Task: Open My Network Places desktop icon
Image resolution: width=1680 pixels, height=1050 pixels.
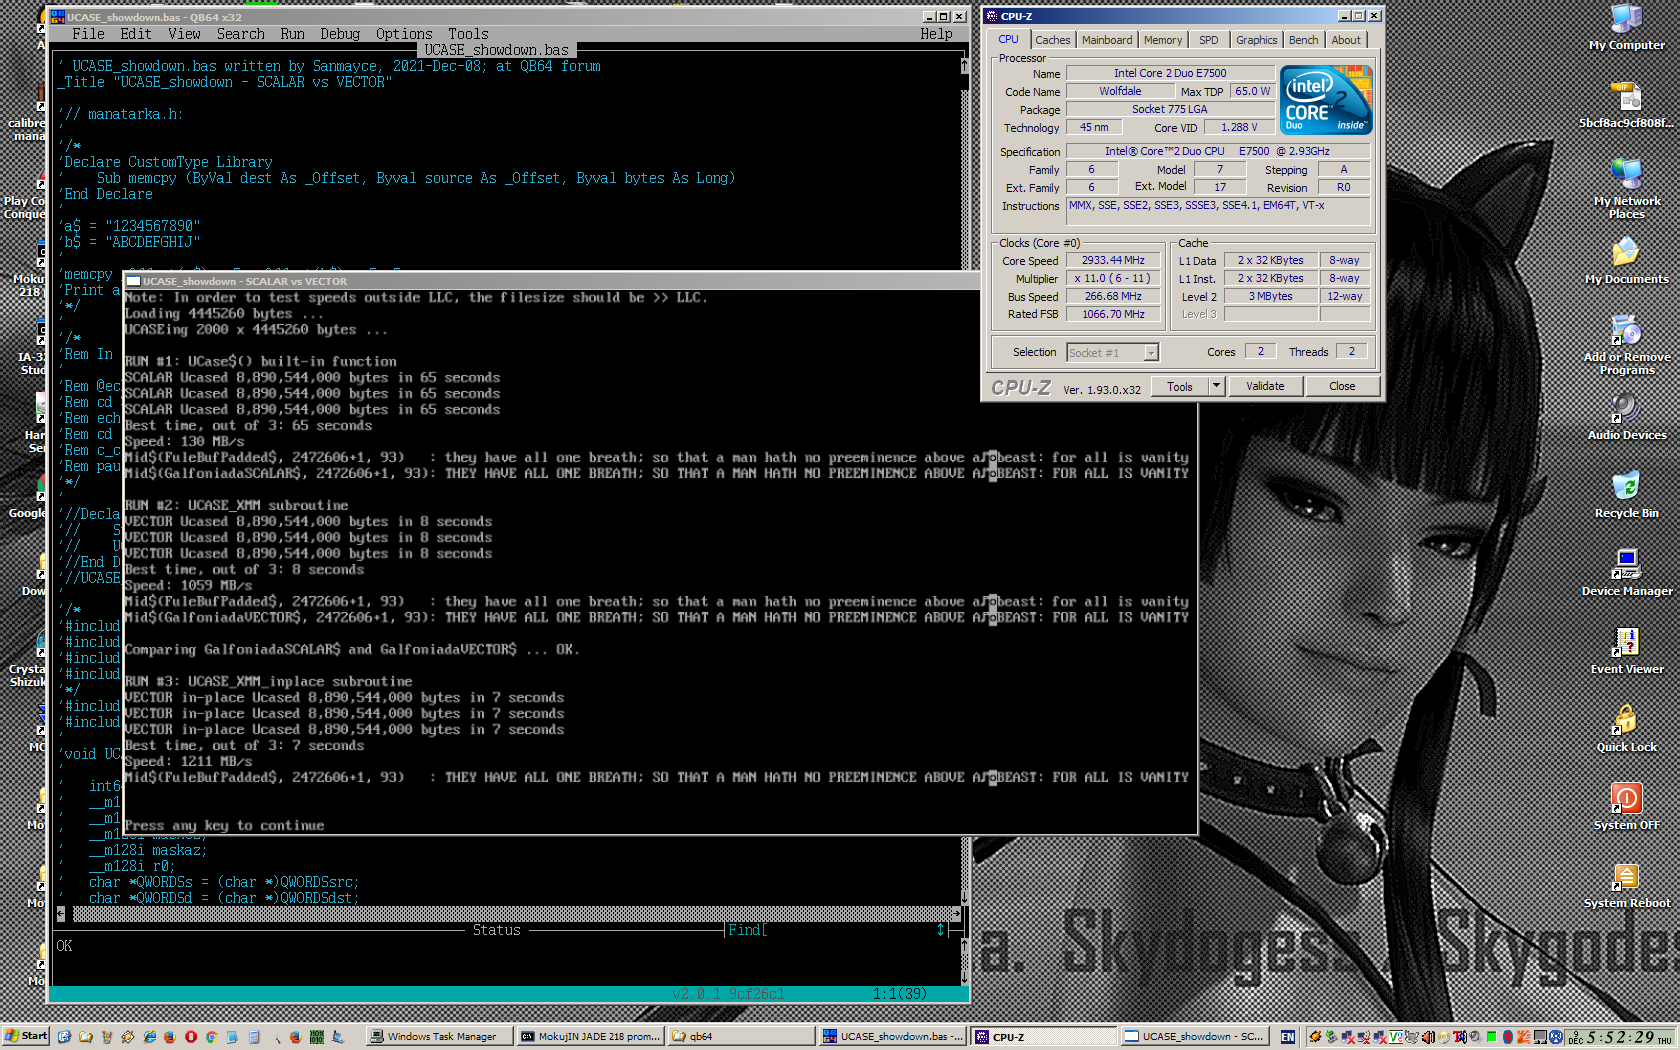Action: tap(1626, 188)
